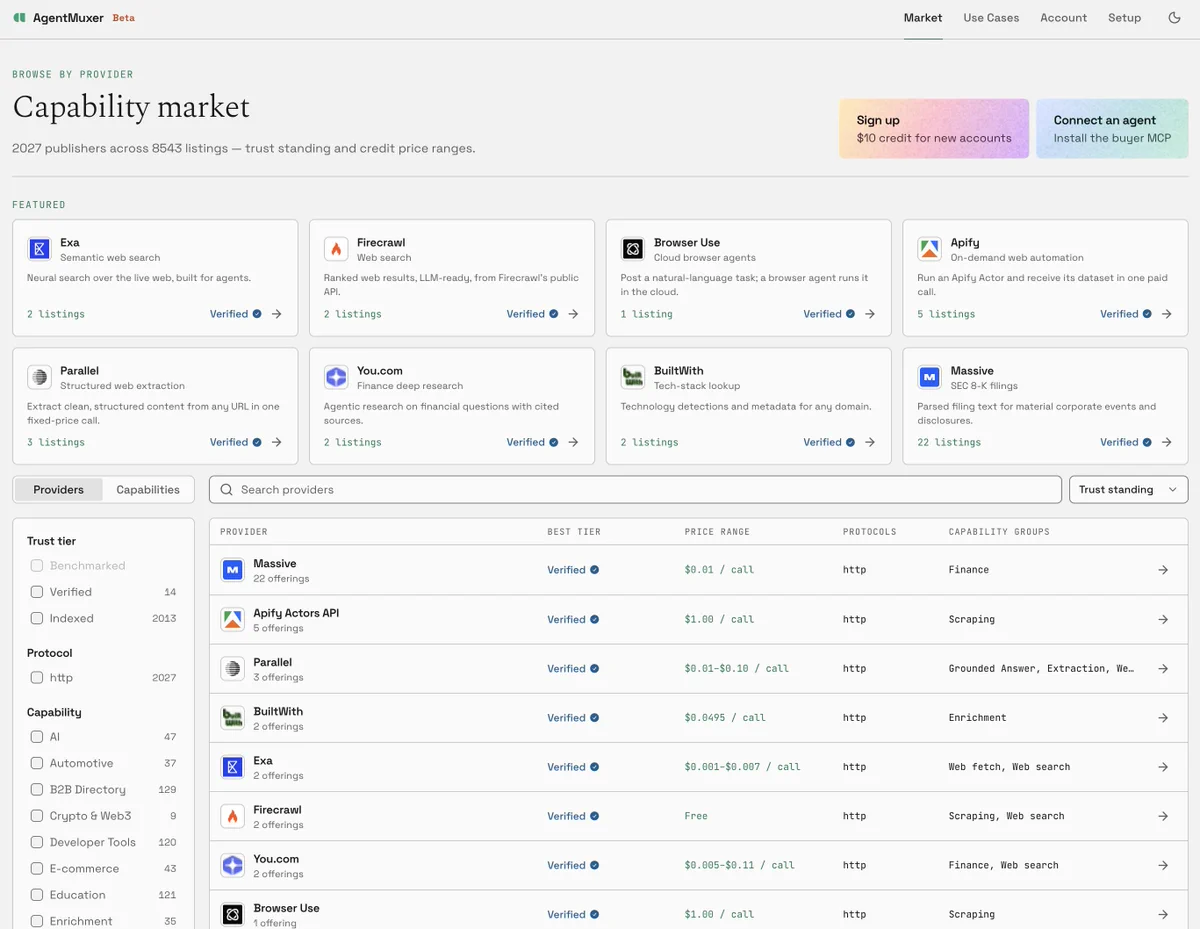Go to the Market nav tab
Viewport: 1200px width, 929px height.
pos(923,18)
